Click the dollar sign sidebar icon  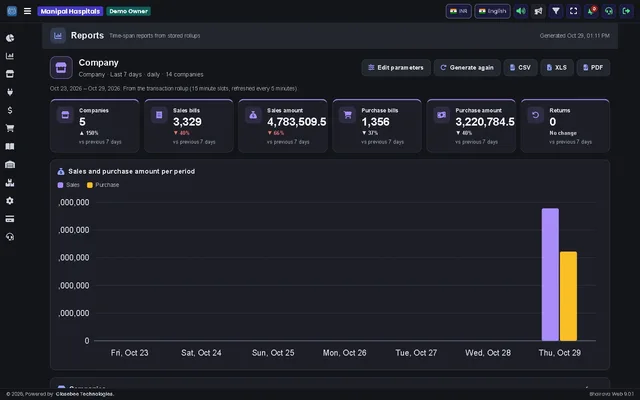pos(10,110)
